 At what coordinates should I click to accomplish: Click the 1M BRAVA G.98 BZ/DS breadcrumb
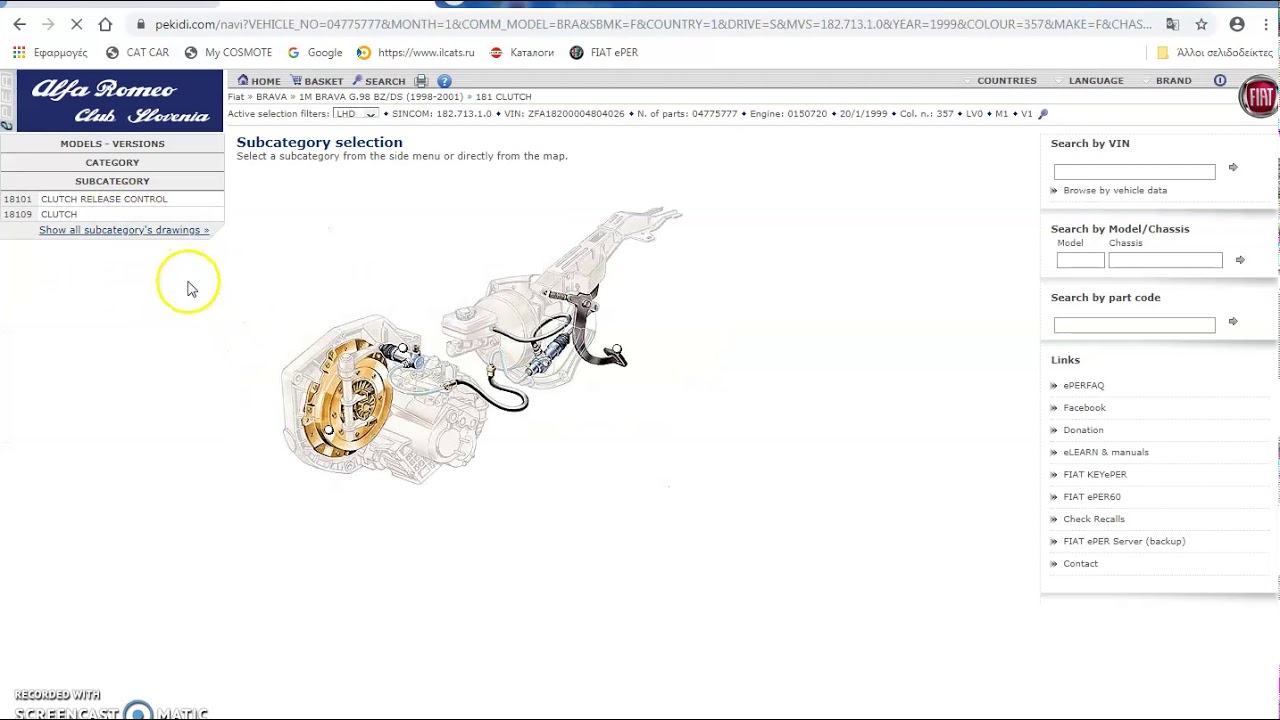point(381,97)
